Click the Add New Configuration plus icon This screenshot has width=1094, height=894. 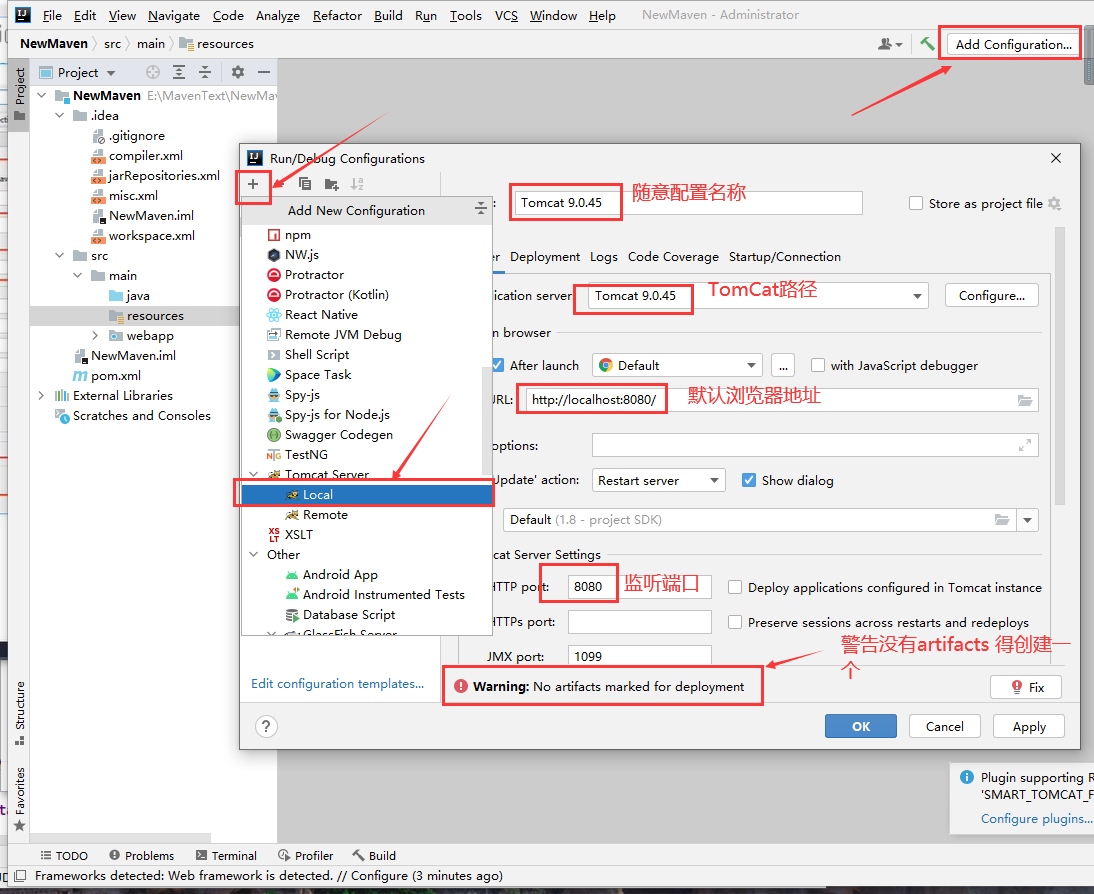pyautogui.click(x=253, y=184)
